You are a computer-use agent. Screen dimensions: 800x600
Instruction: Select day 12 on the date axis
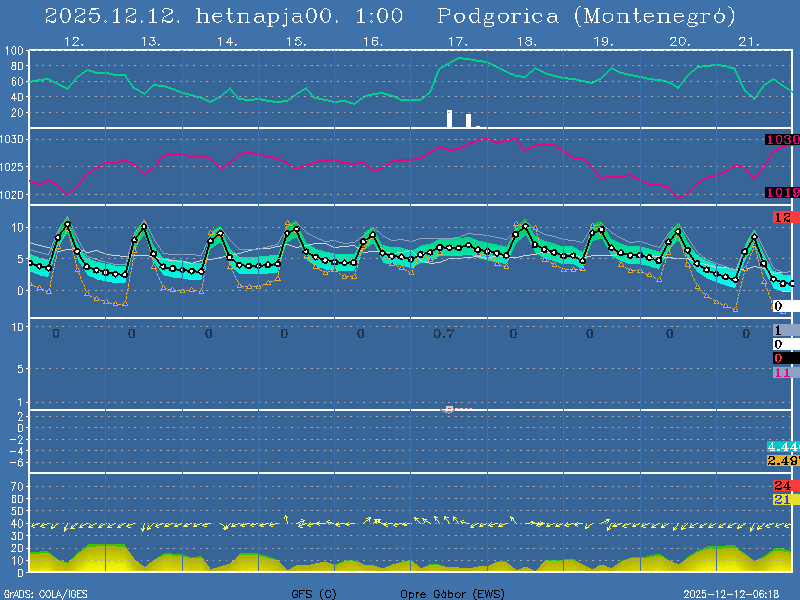click(72, 42)
